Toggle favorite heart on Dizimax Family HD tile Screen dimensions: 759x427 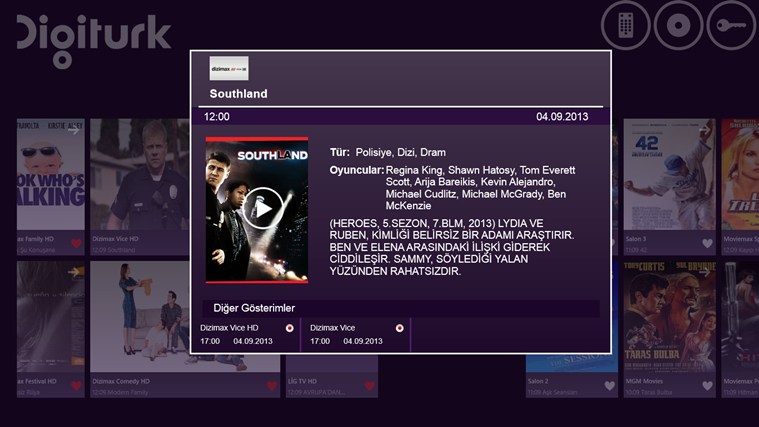tap(76, 244)
